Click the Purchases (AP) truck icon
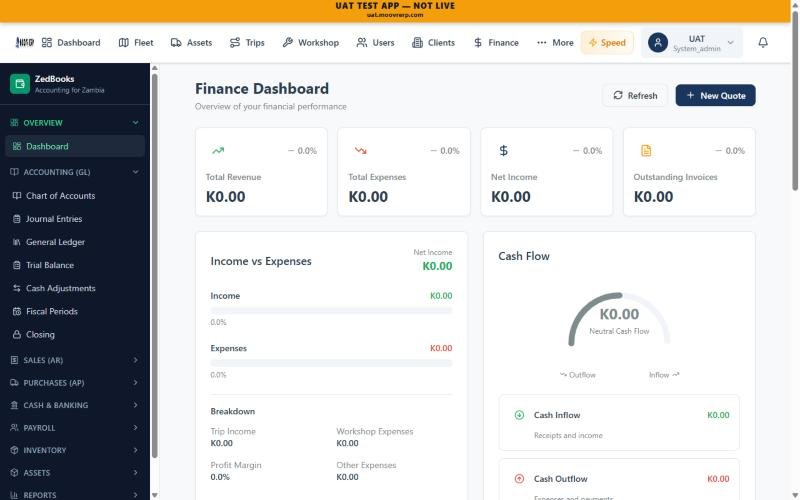This screenshot has height=500, width=800. pos(14,383)
